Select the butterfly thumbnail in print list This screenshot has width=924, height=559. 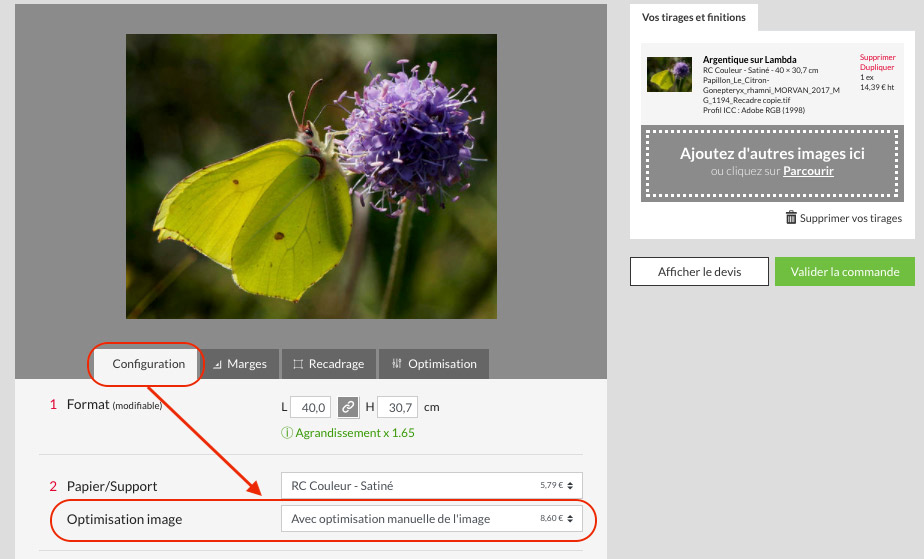coord(670,75)
